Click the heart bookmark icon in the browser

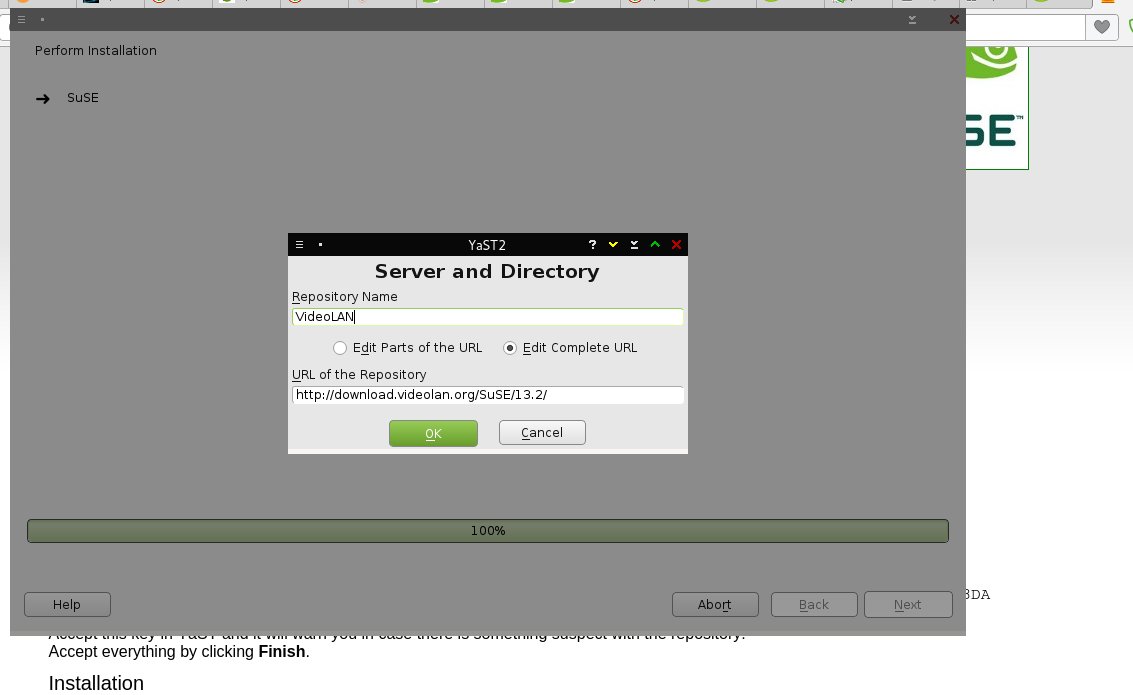1101,27
